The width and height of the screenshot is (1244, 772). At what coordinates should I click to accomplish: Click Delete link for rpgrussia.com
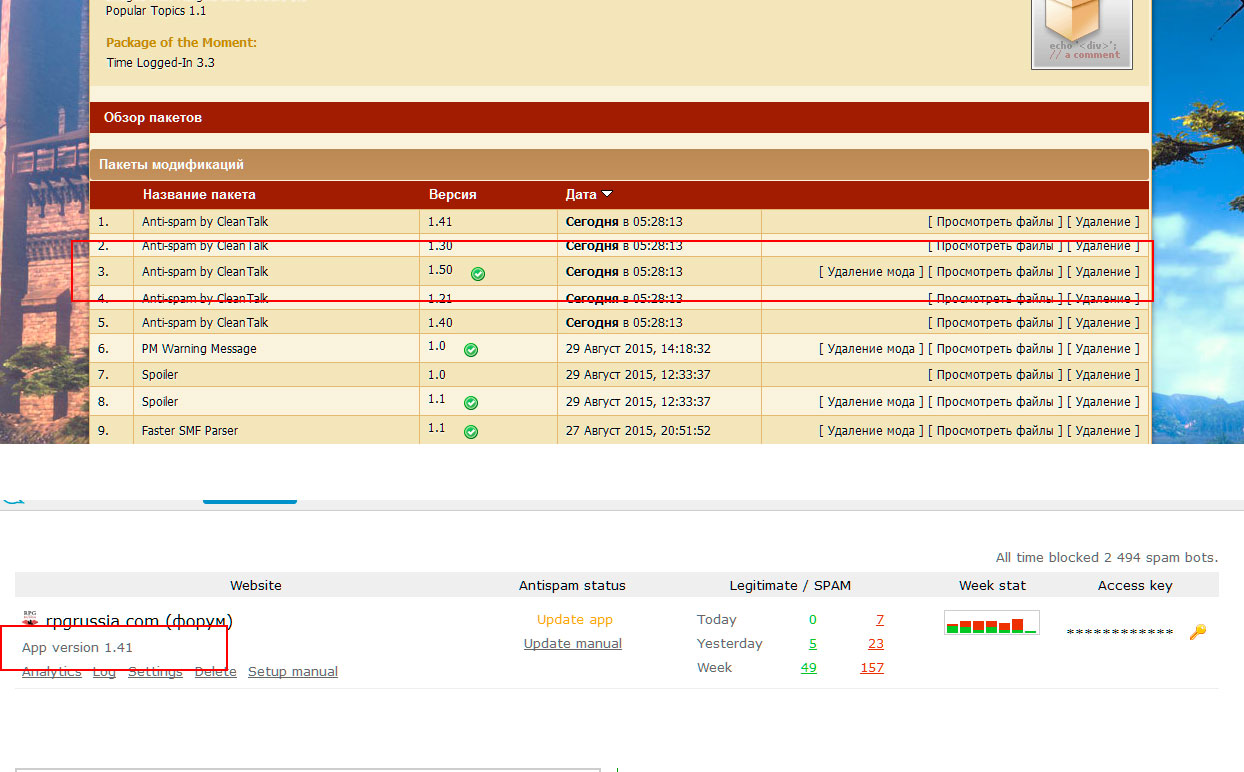pos(215,671)
